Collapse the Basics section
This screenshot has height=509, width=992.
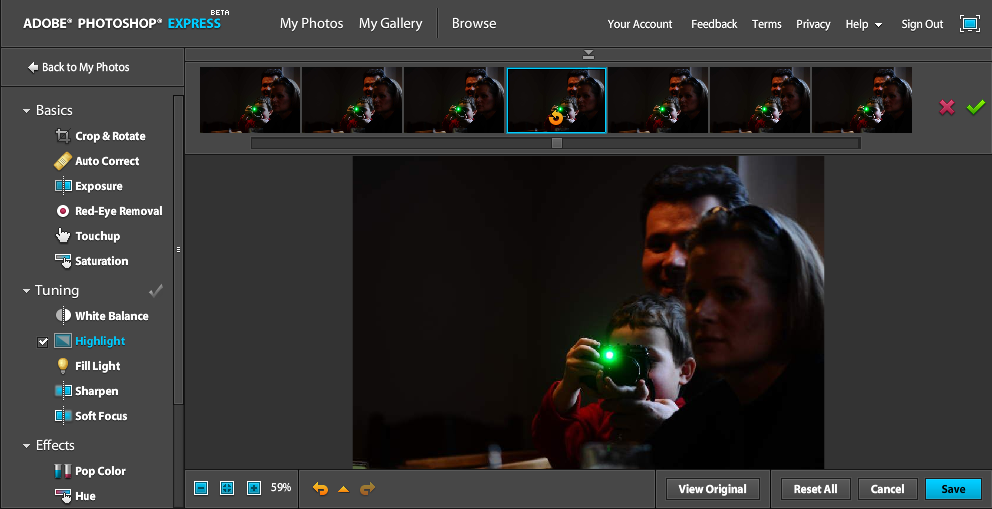(x=27, y=111)
